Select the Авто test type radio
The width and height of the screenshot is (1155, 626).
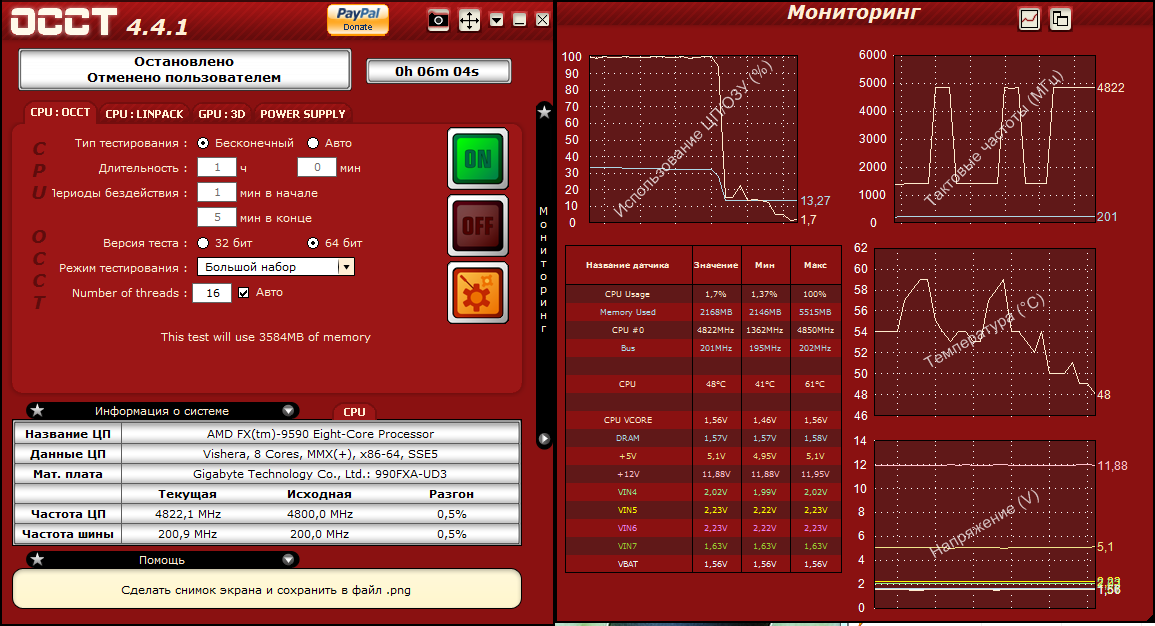click(x=313, y=143)
